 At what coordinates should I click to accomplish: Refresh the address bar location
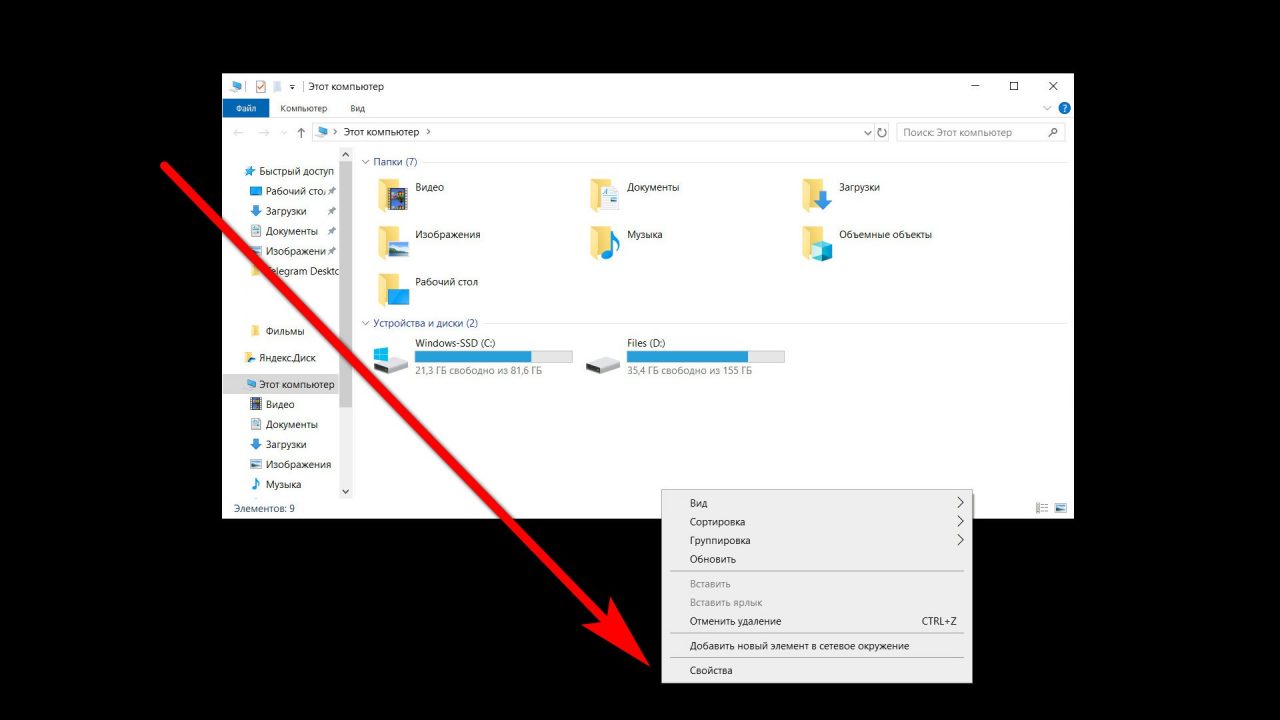[x=882, y=132]
